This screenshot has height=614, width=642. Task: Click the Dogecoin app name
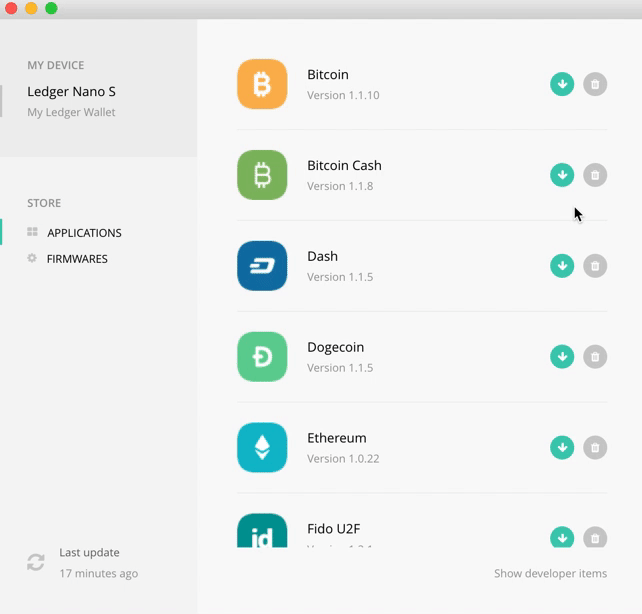pos(335,348)
